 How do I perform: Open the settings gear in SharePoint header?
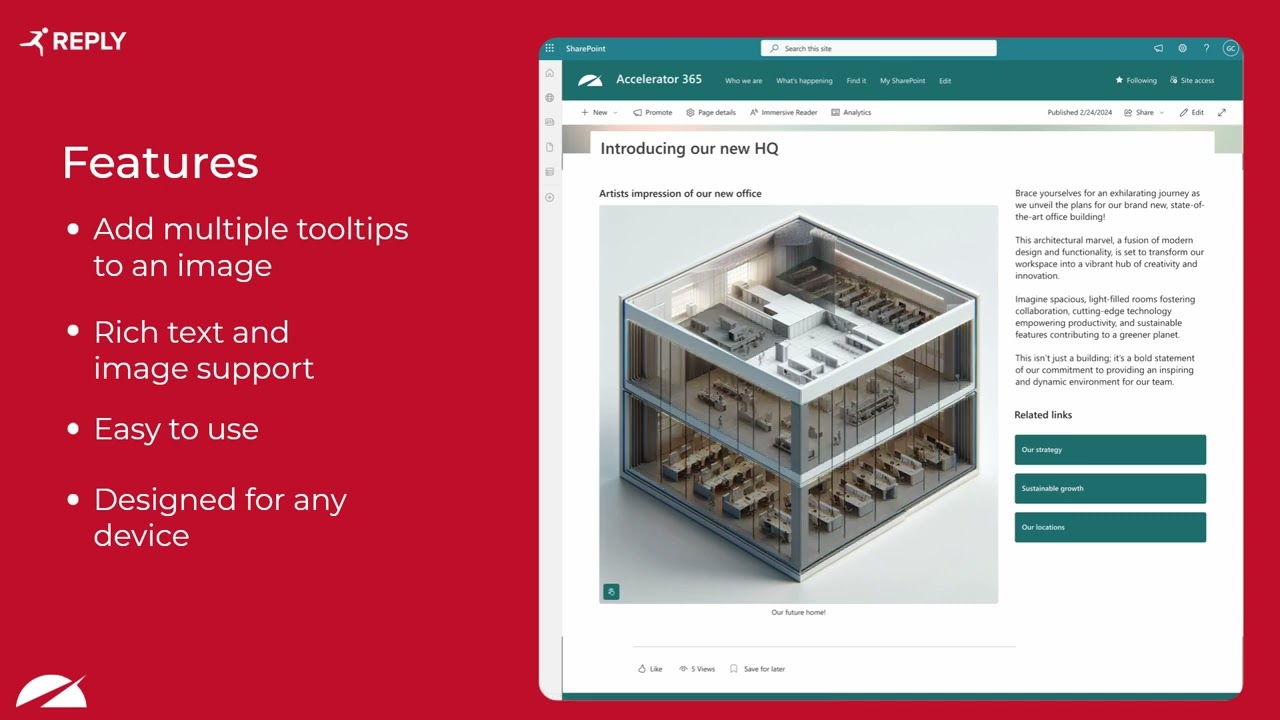(x=1182, y=48)
